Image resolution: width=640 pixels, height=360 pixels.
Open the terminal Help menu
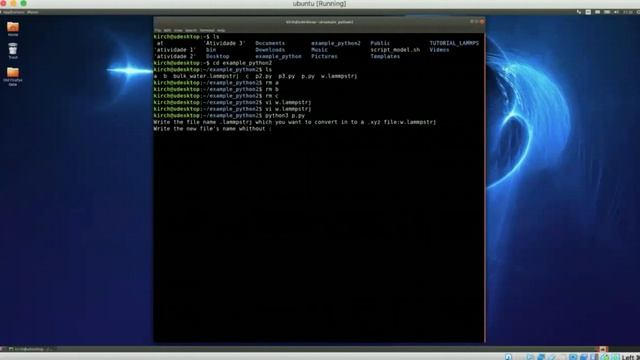[221, 30]
